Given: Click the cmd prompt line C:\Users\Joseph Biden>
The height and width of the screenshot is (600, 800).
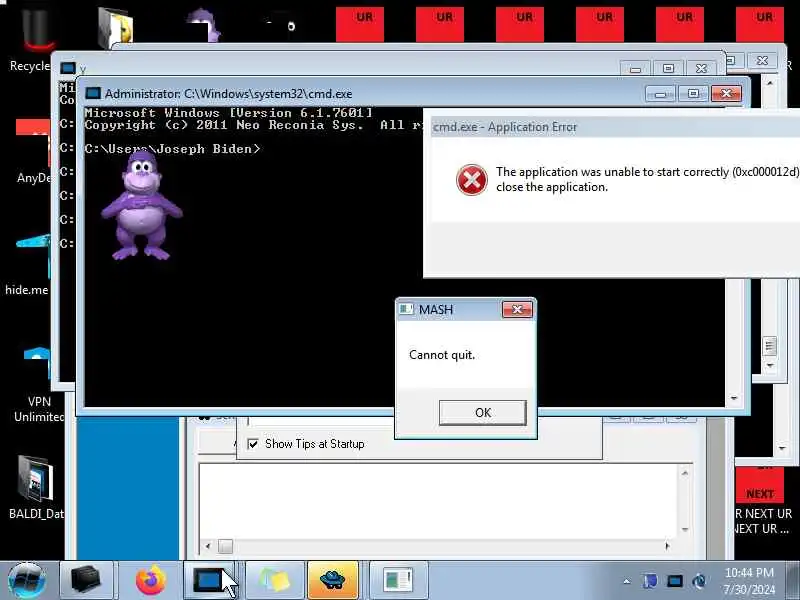Looking at the screenshot, I should click(172, 149).
